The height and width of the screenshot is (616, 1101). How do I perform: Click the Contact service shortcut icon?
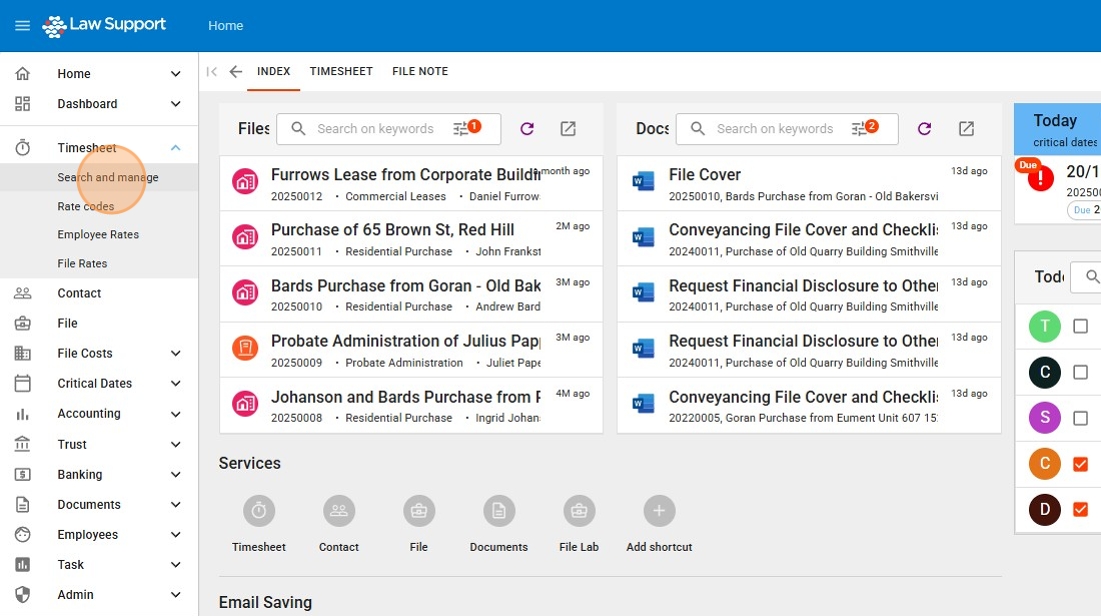coord(339,511)
